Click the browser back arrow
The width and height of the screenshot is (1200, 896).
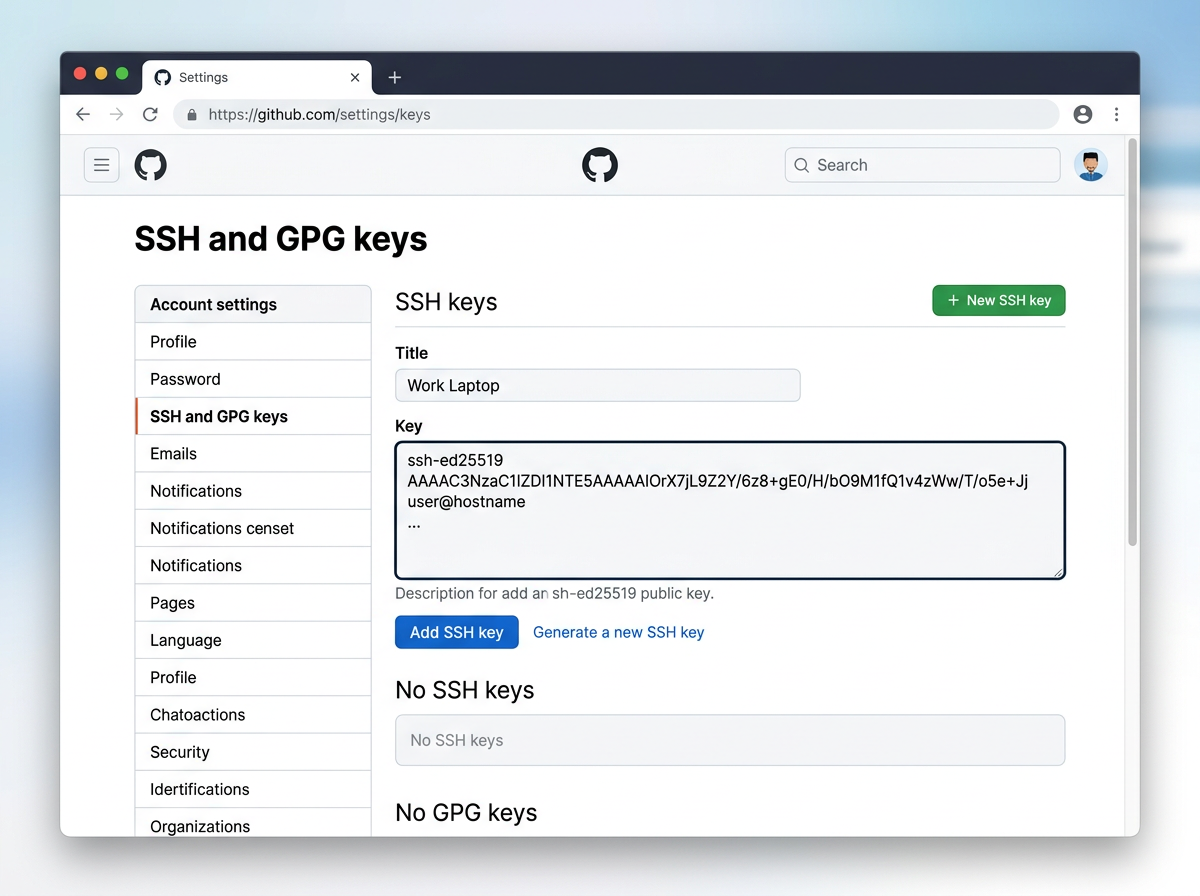click(x=83, y=114)
